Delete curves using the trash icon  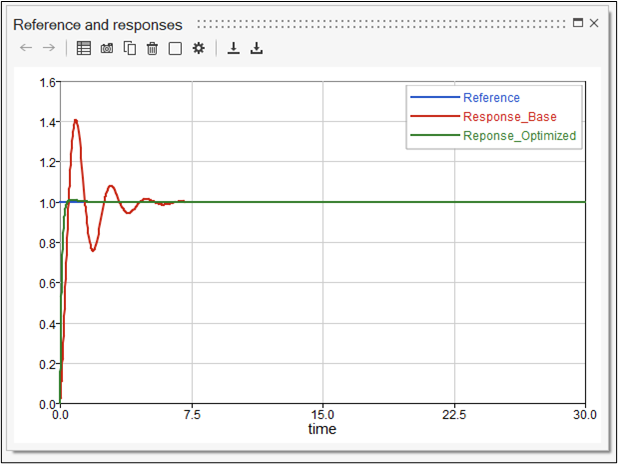pos(152,48)
